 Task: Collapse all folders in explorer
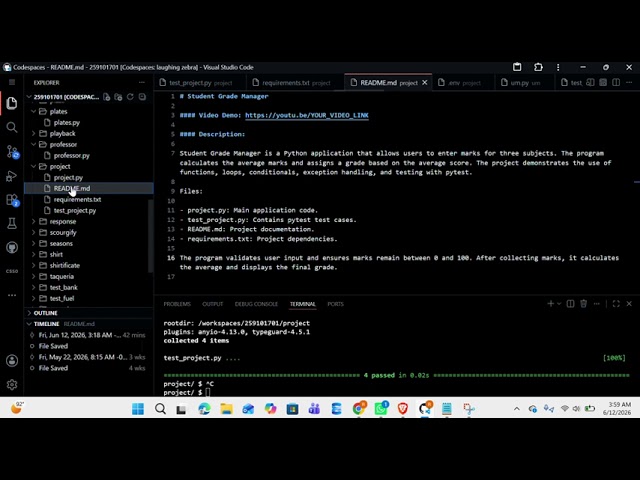click(142, 97)
